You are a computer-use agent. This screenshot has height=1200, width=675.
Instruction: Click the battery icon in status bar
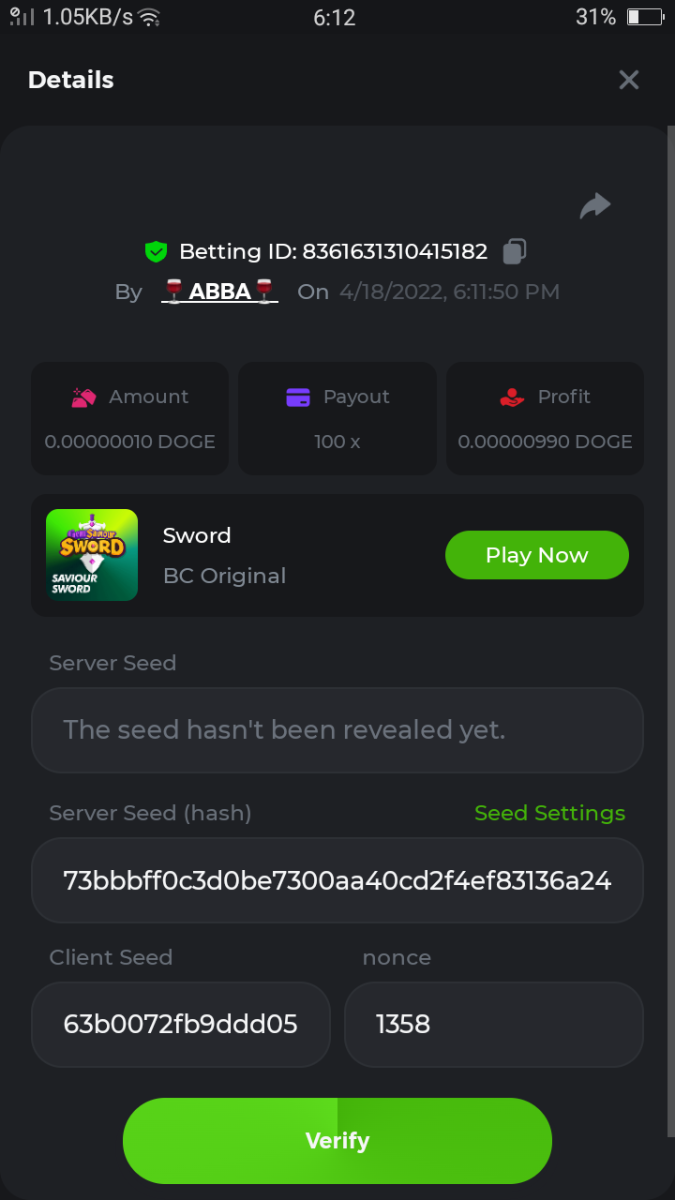click(x=644, y=17)
